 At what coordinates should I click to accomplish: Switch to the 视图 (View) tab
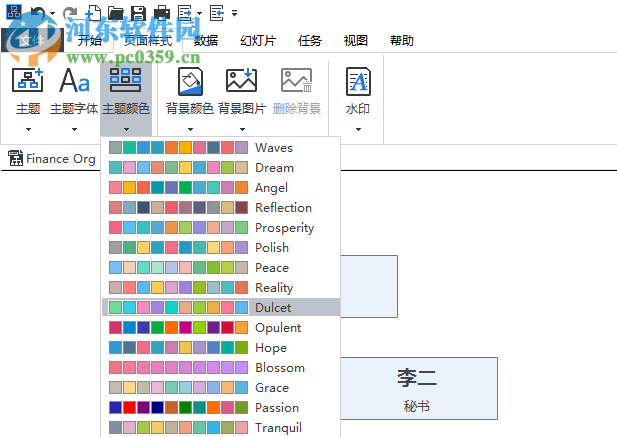point(356,40)
